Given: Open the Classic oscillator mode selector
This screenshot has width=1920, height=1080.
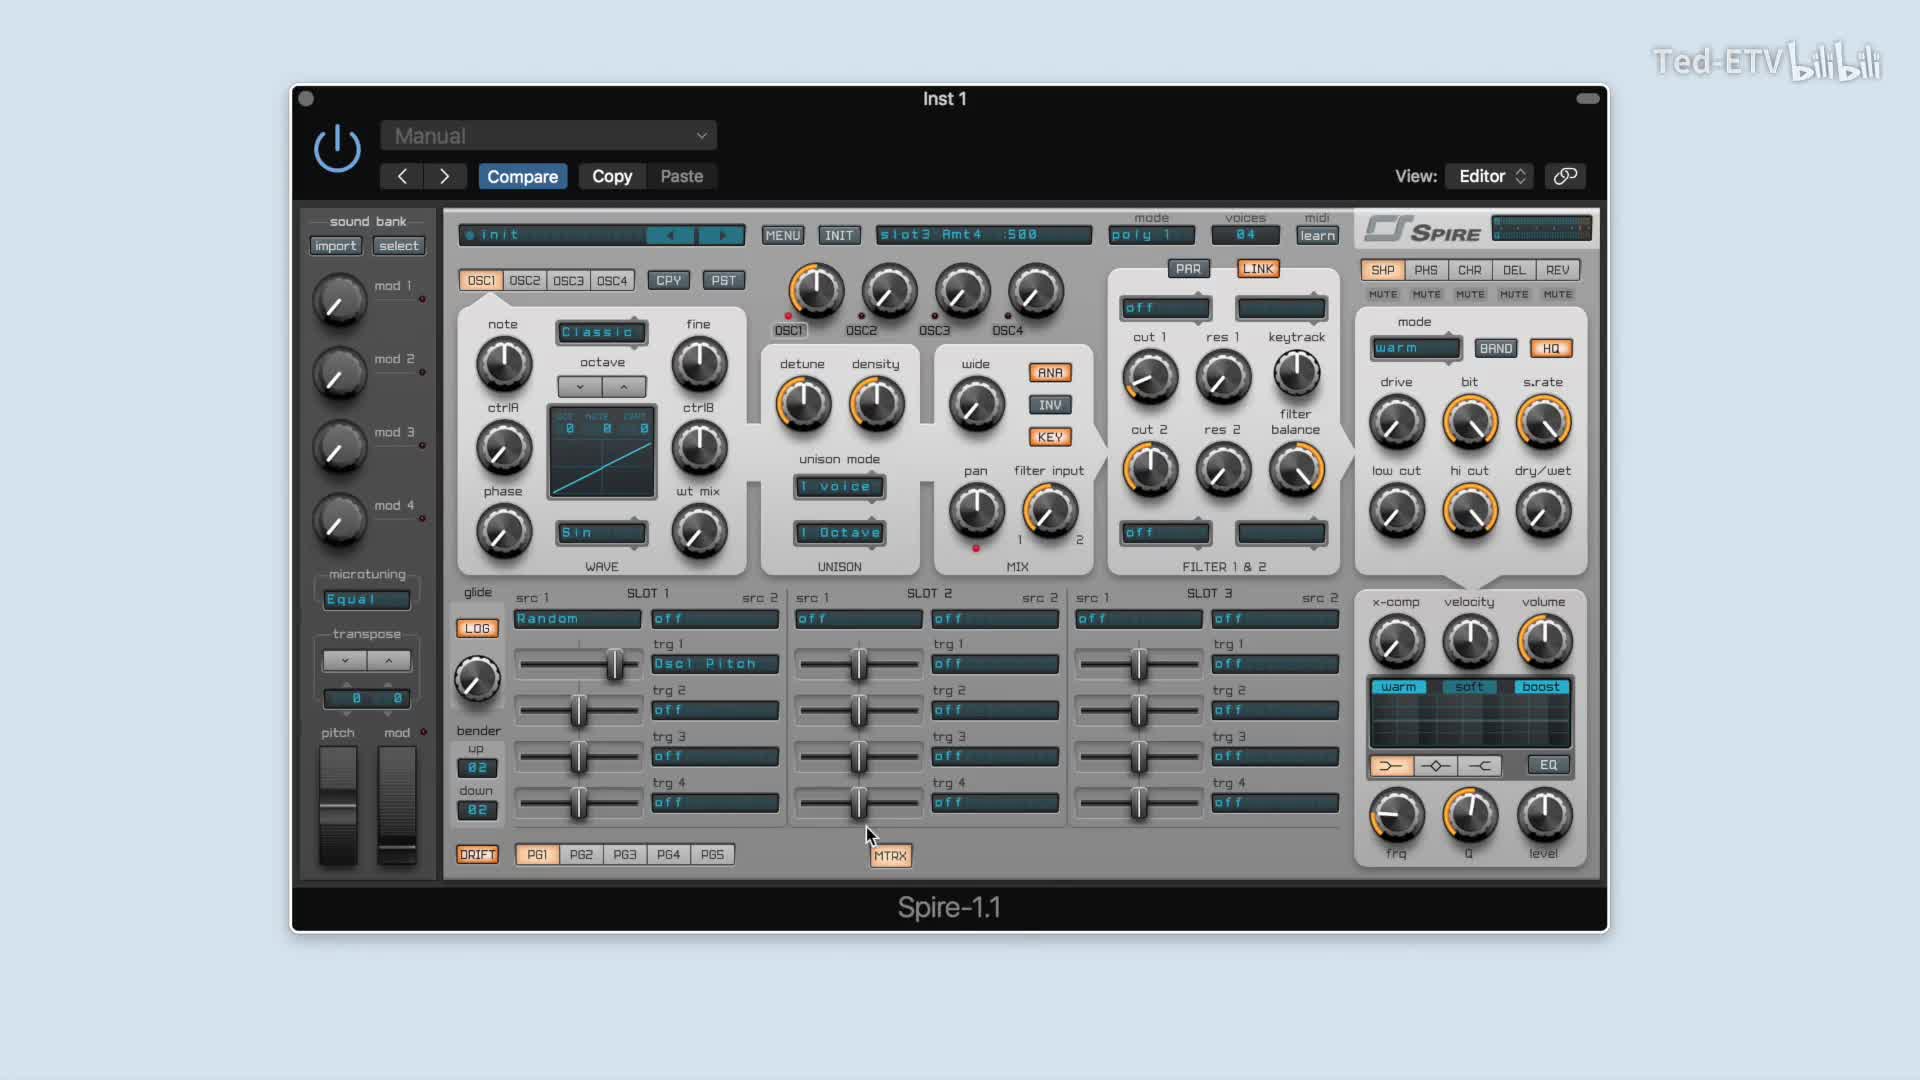Looking at the screenshot, I should 600,332.
